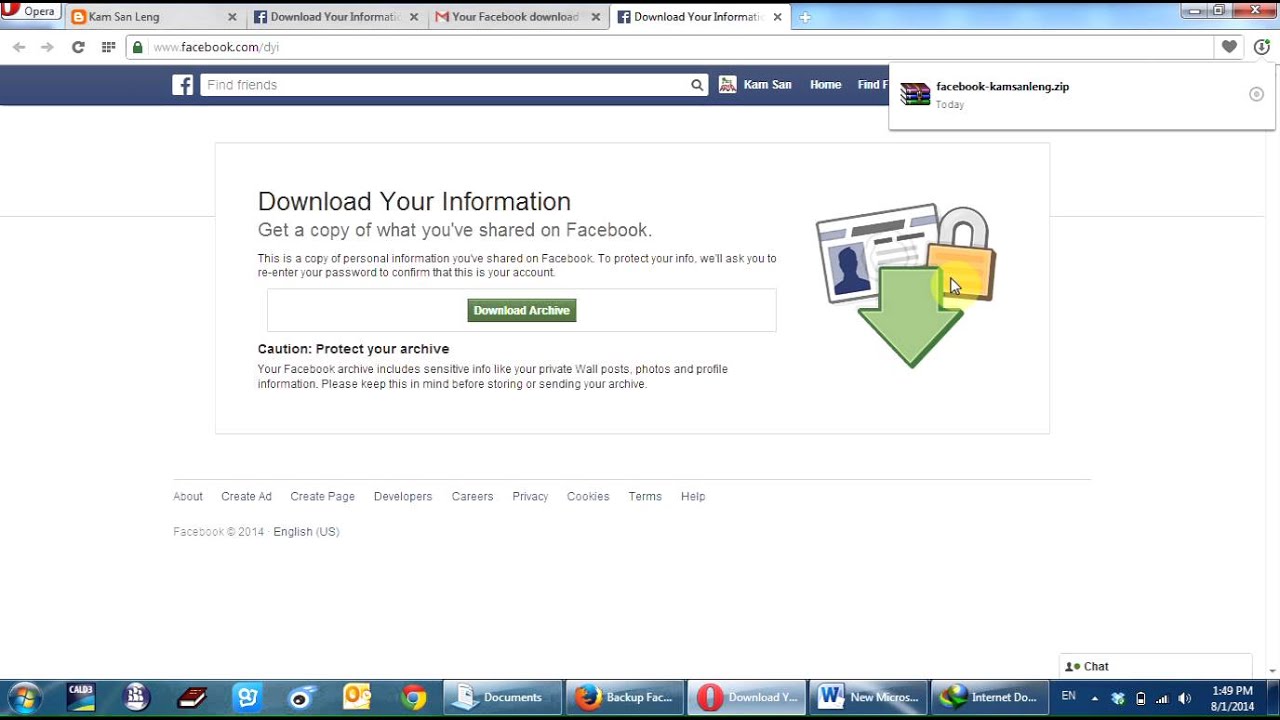
Task: Bookmark page with the heart icon
Action: (1229, 47)
